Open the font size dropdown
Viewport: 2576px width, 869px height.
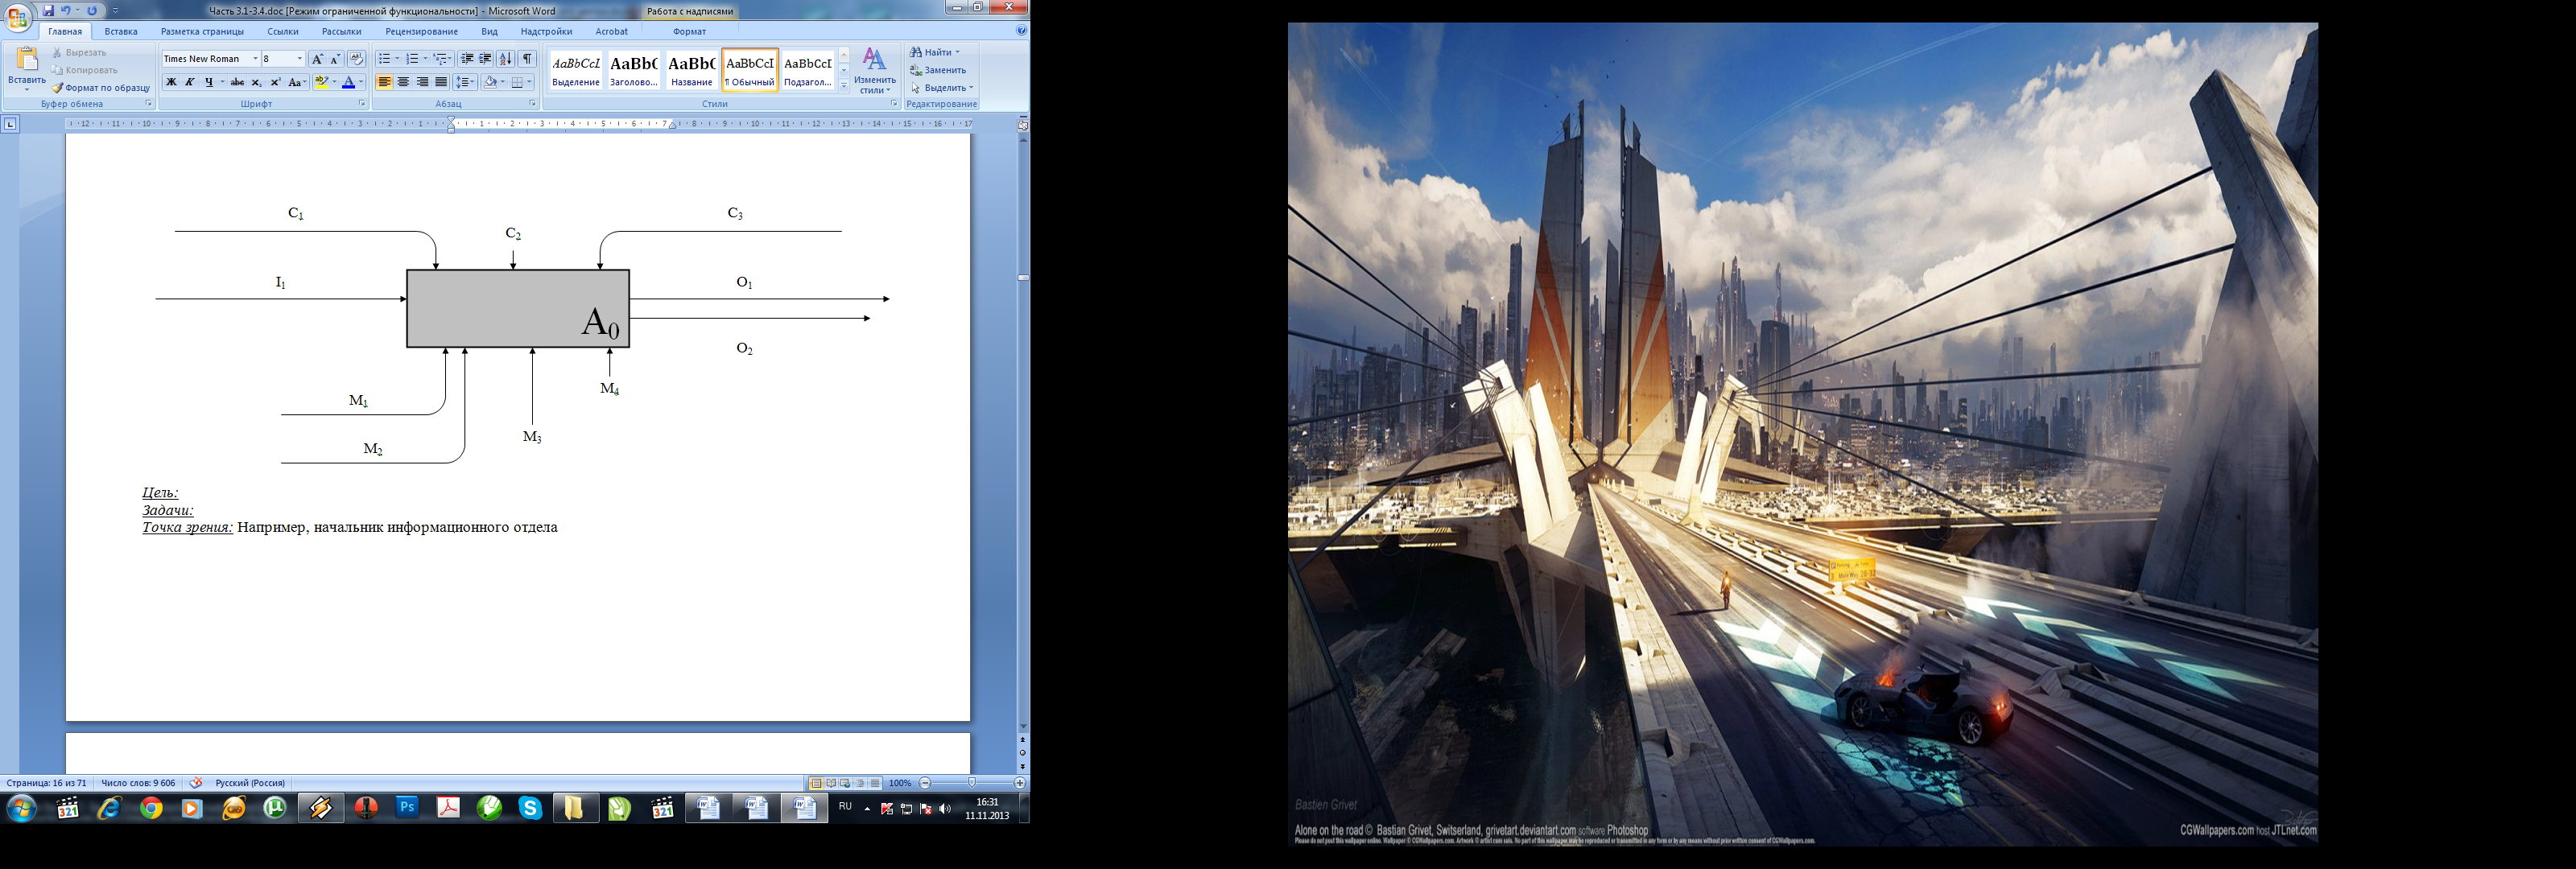point(300,59)
